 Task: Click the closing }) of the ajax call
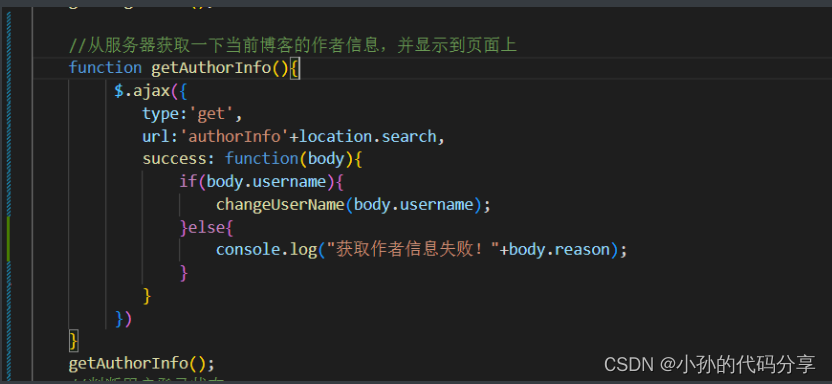[124, 318]
